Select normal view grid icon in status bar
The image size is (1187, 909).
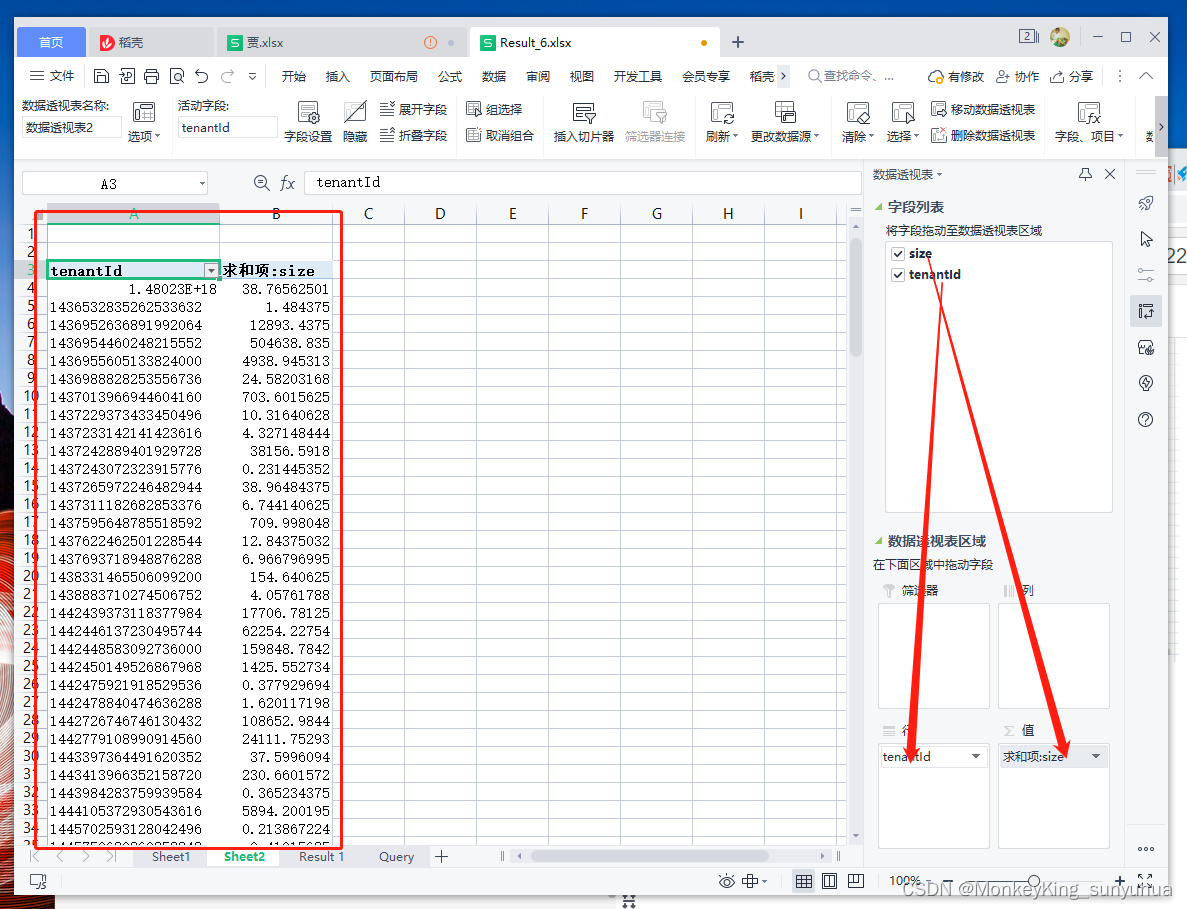click(803, 881)
